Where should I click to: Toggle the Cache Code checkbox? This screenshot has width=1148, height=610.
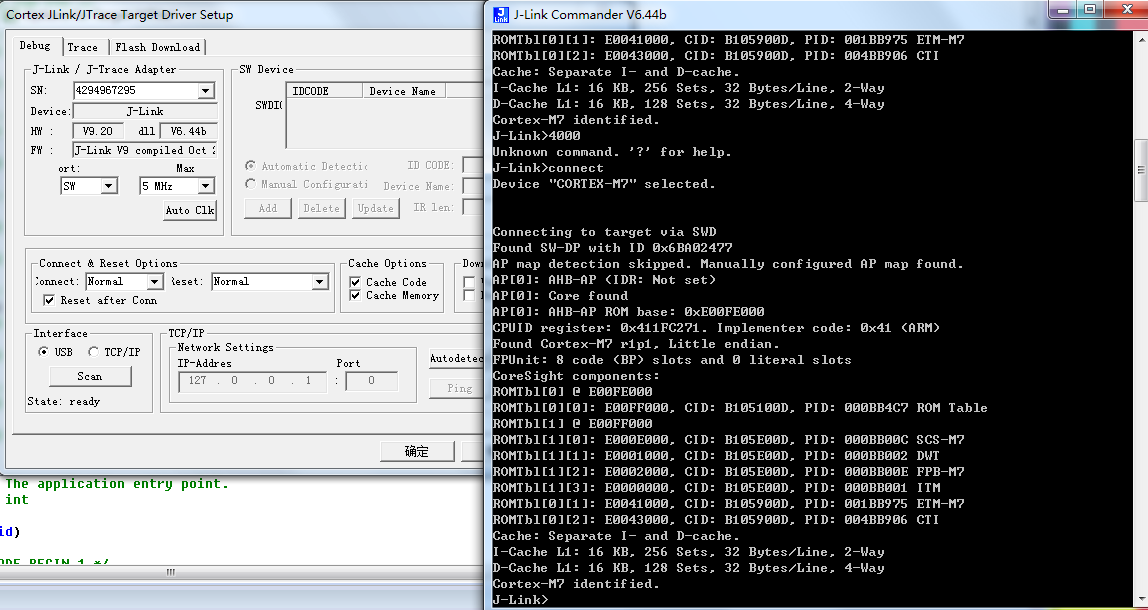pos(355,282)
